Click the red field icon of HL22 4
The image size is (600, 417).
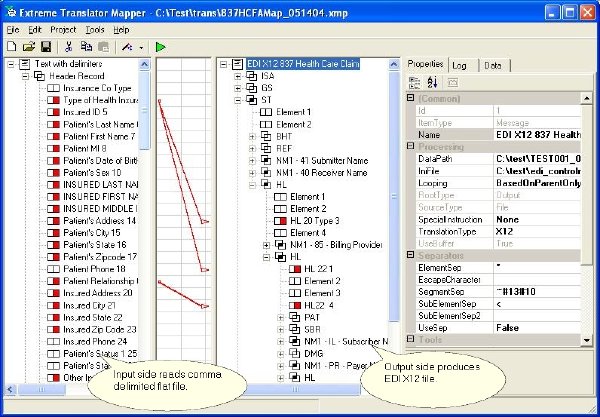[295, 306]
